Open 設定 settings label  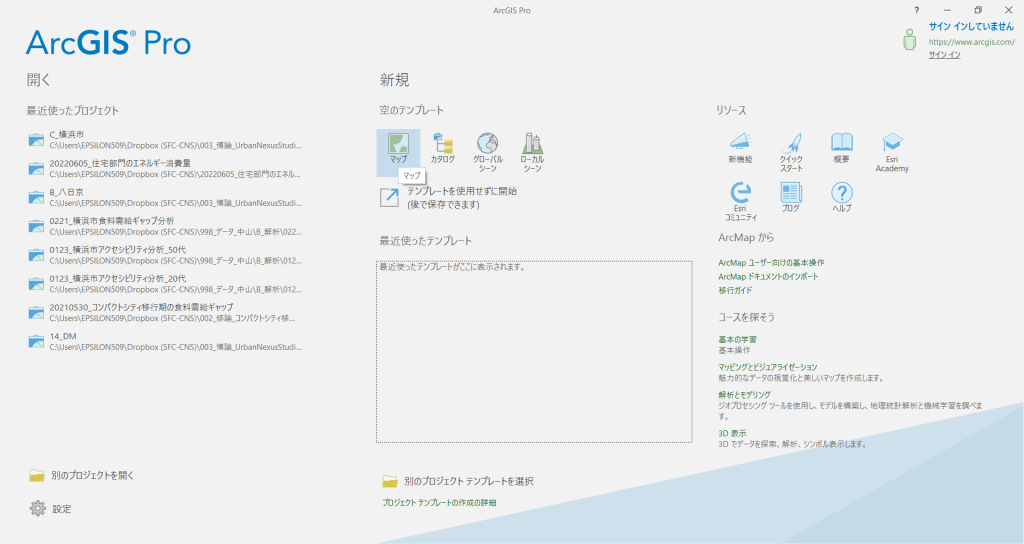61,509
